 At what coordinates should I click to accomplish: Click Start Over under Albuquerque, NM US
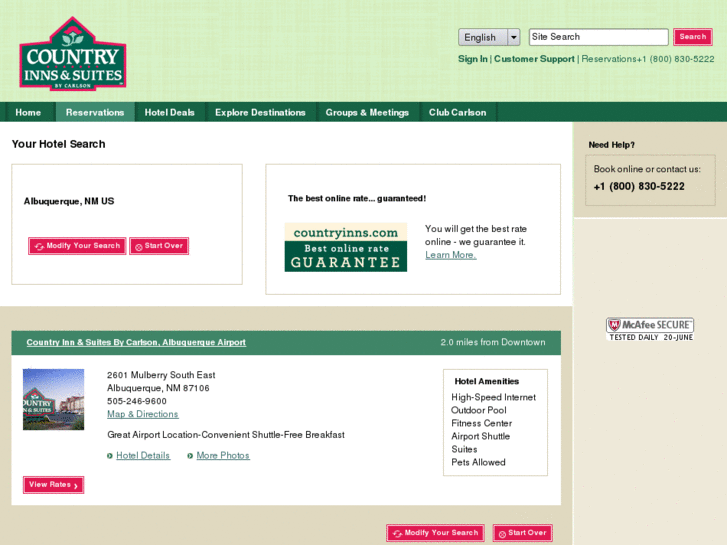point(159,246)
